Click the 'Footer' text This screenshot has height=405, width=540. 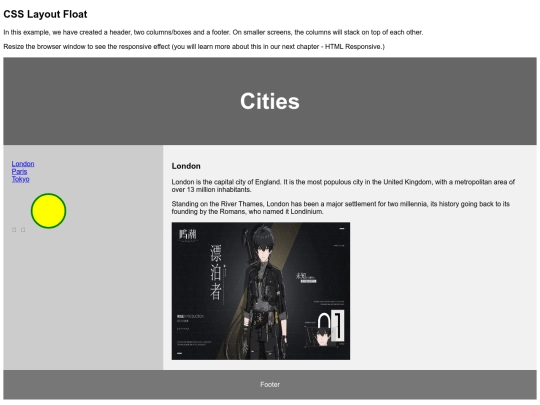point(270,384)
